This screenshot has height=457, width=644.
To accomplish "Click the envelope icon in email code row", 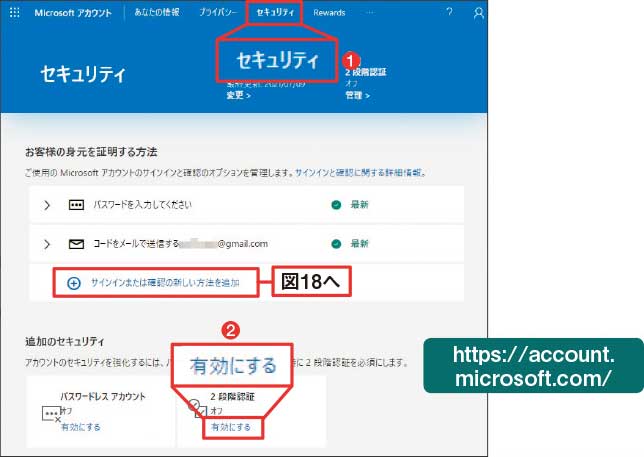I will [x=76, y=244].
